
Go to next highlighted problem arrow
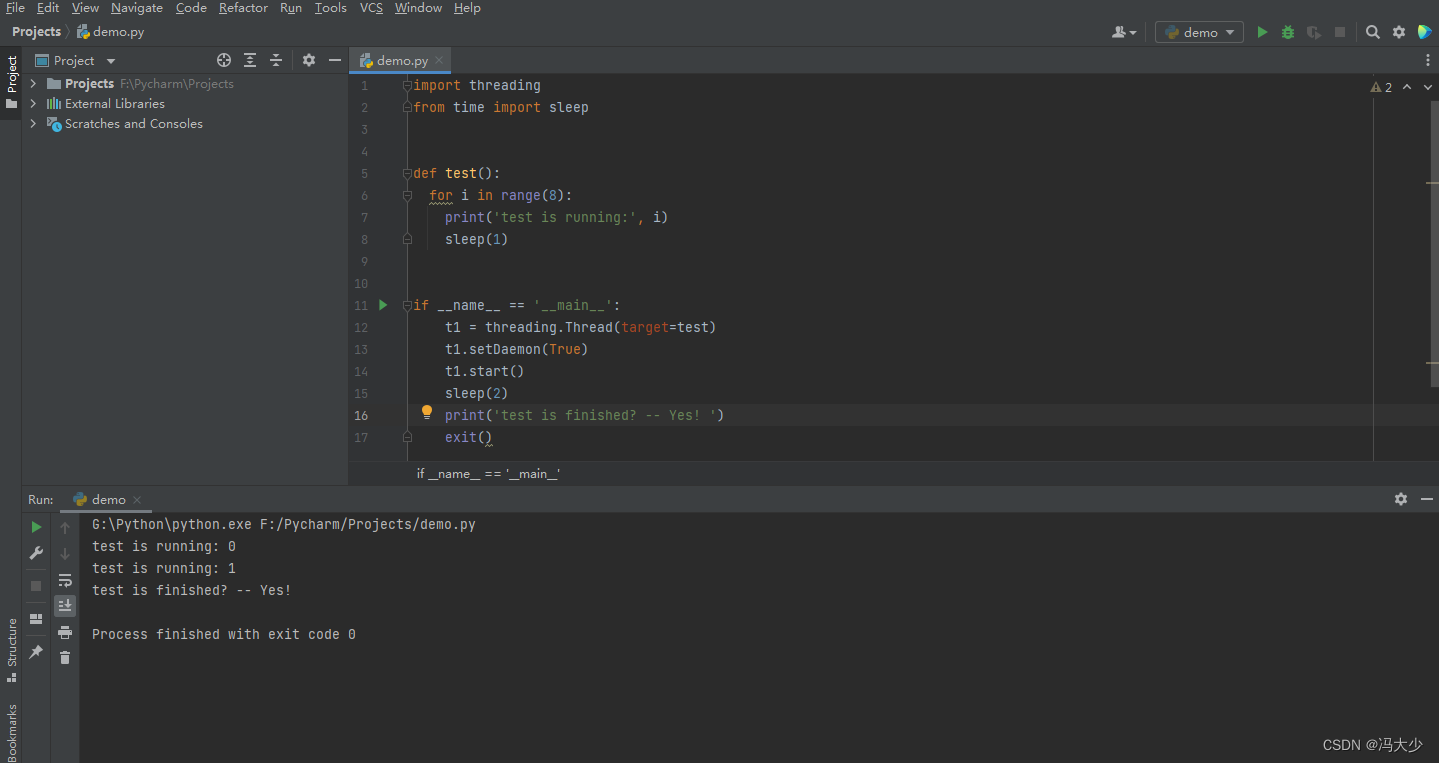[1428, 87]
